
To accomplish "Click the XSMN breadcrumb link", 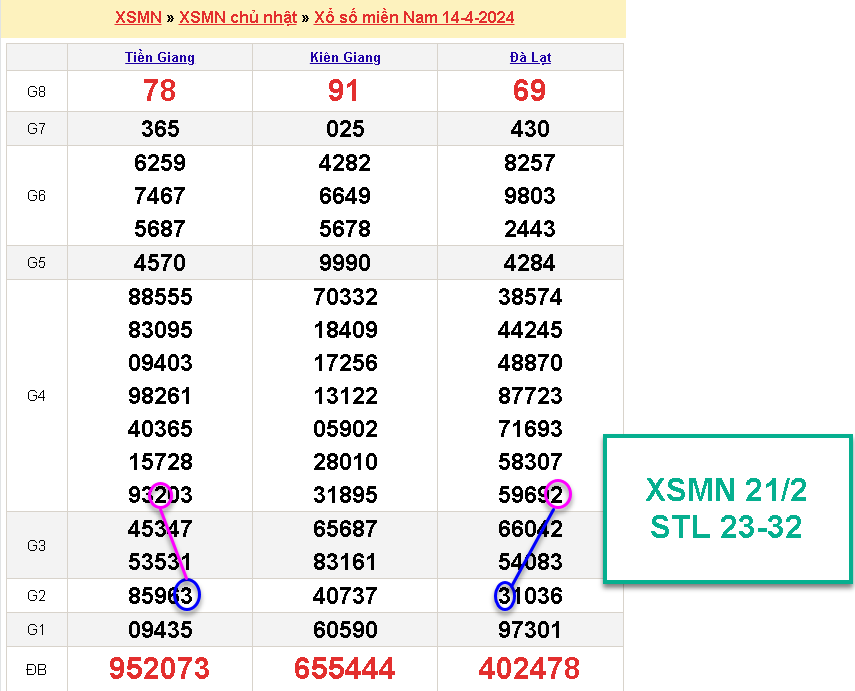I will point(138,18).
